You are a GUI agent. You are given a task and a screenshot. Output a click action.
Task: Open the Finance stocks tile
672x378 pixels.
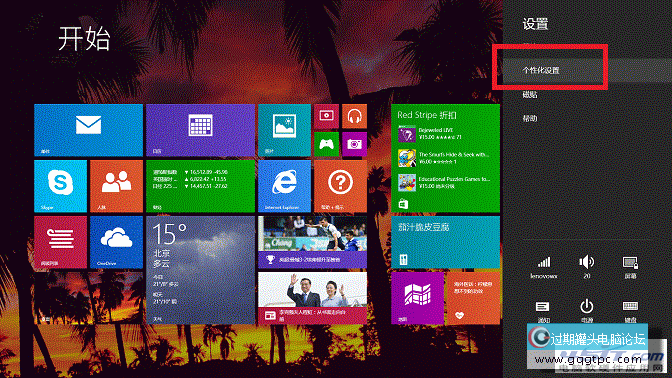click(x=200, y=186)
